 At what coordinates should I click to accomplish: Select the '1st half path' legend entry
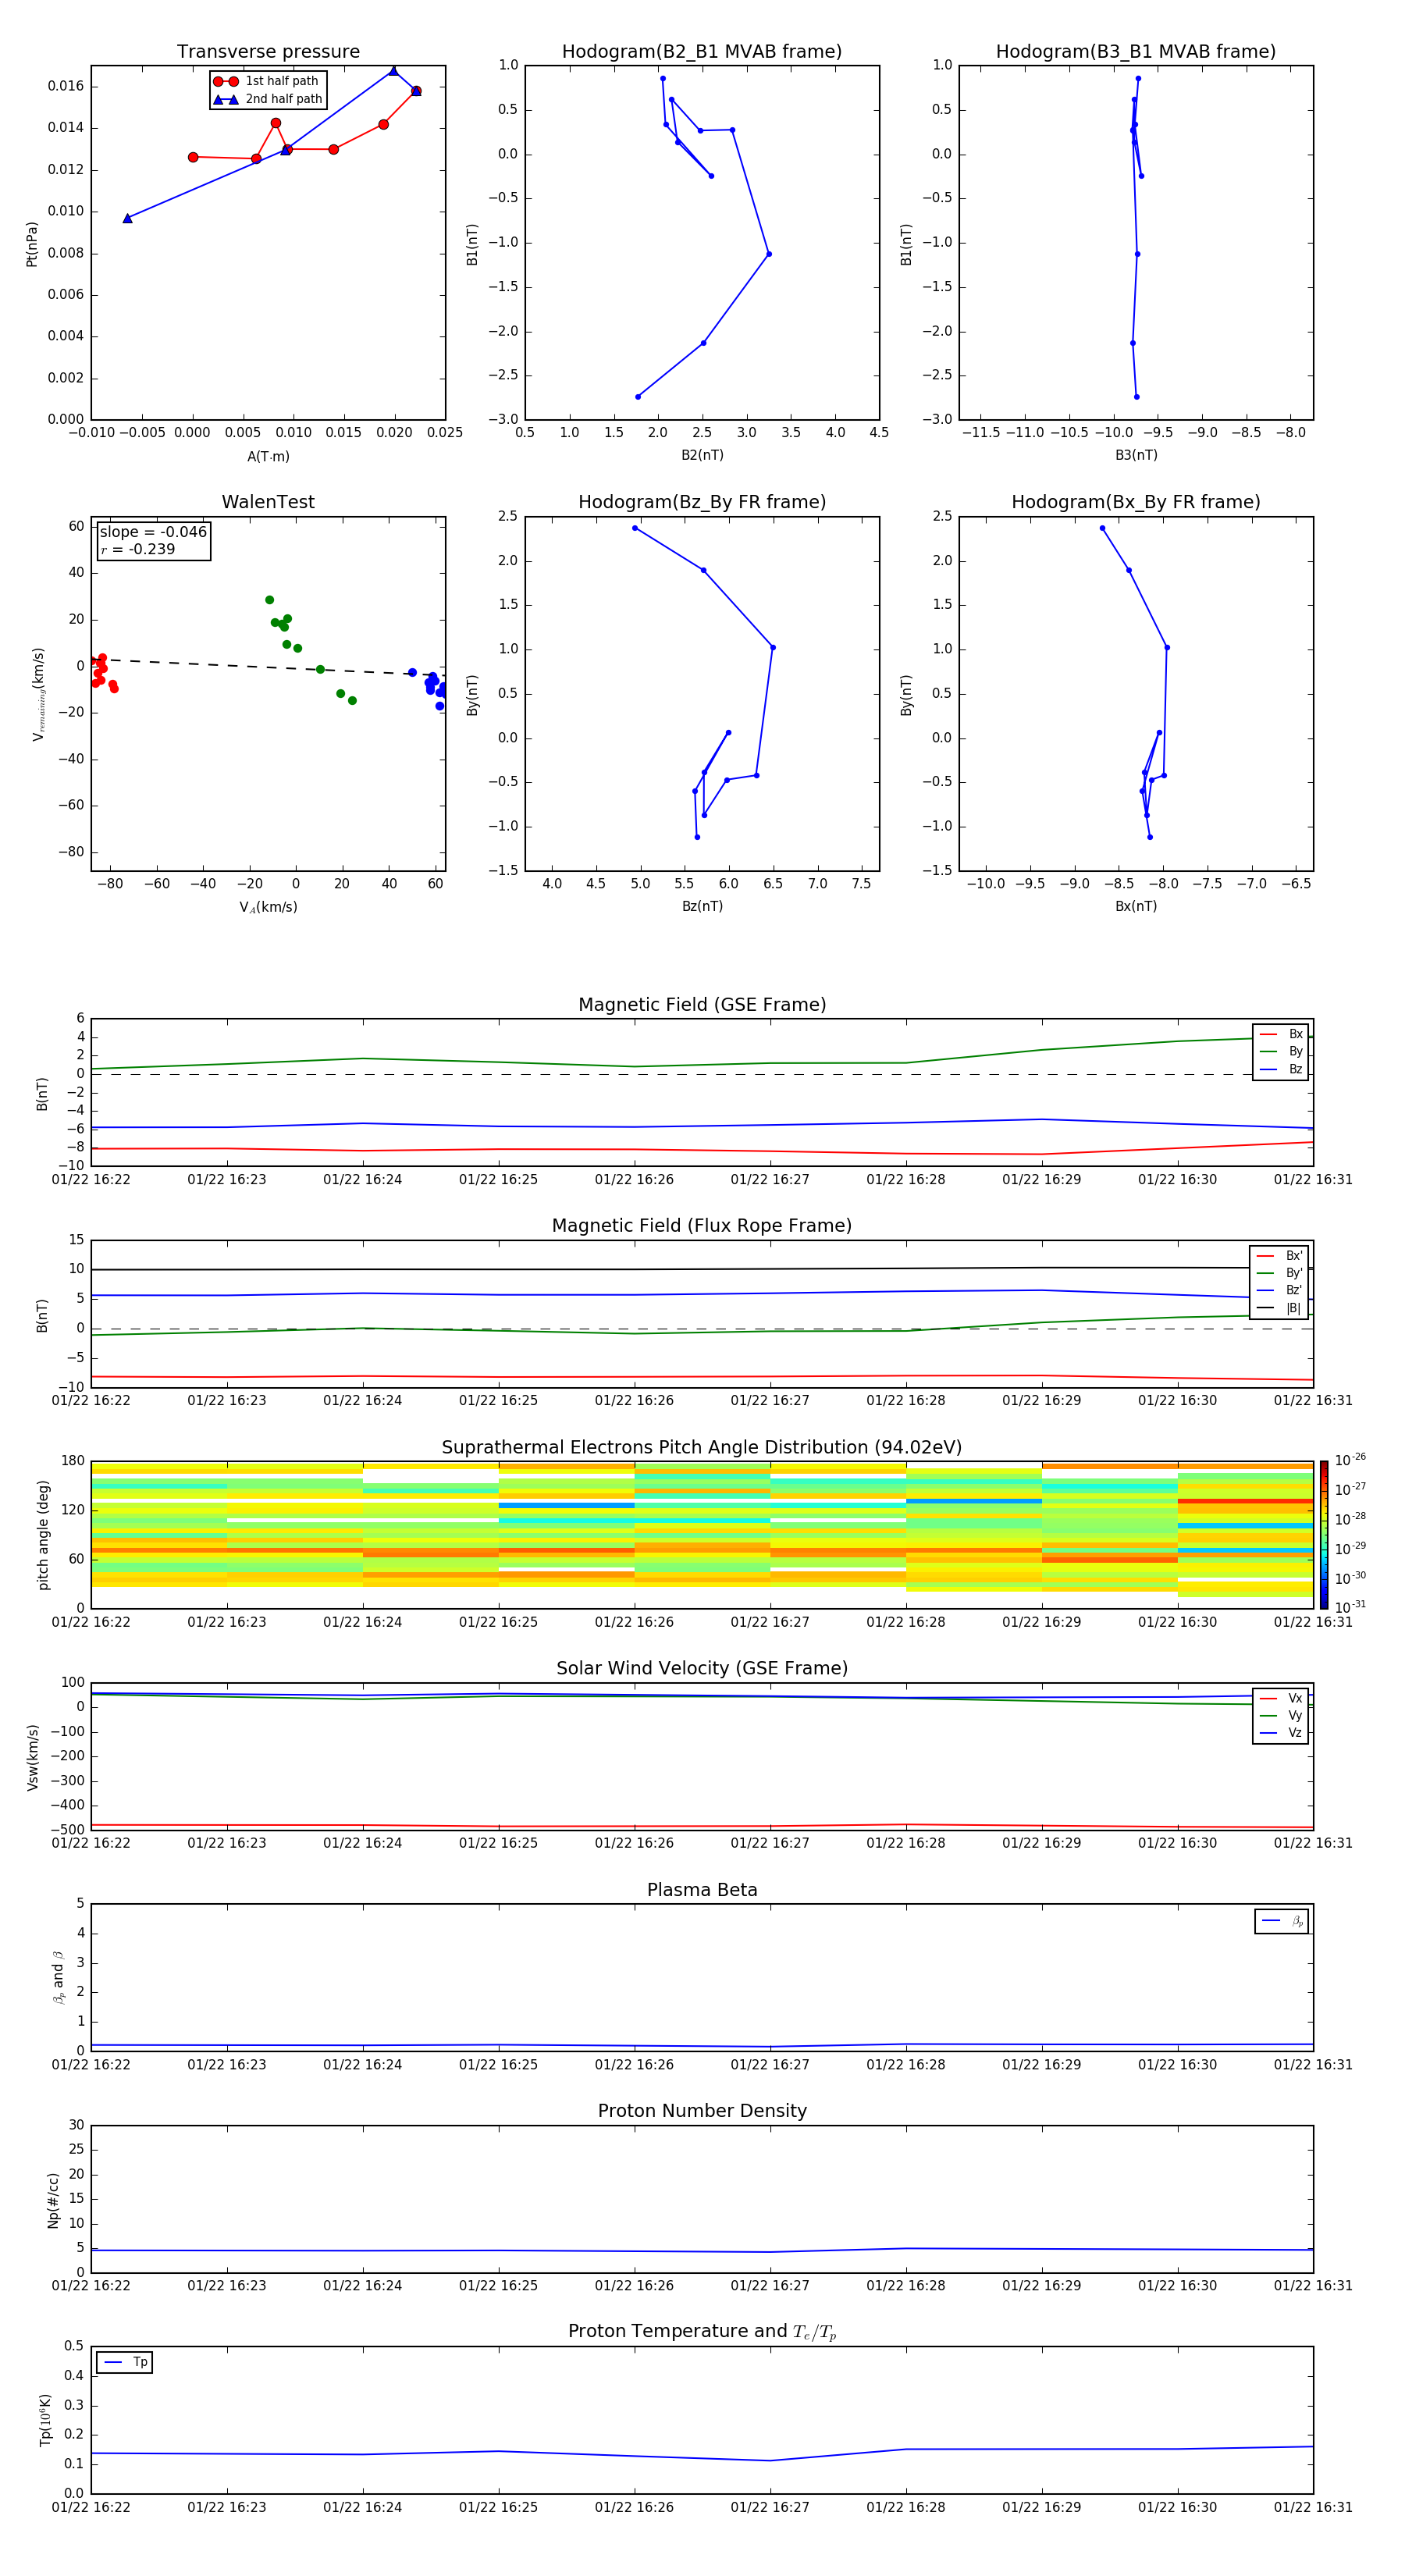[266, 81]
